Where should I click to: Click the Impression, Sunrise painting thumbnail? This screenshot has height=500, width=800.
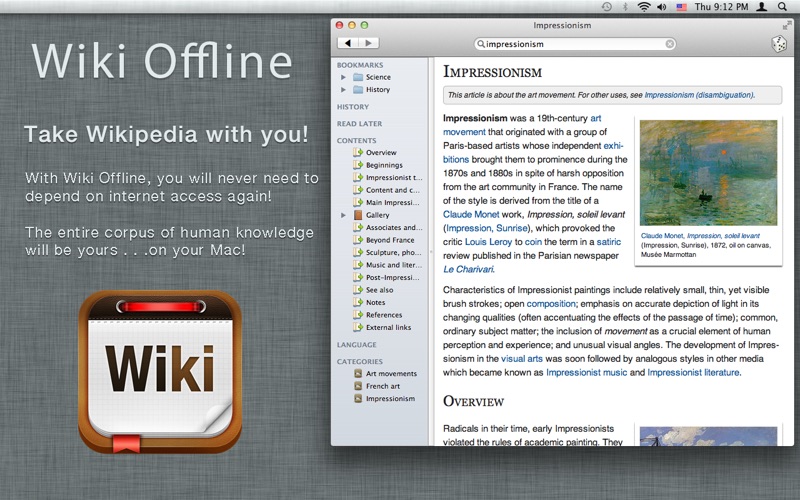[708, 172]
